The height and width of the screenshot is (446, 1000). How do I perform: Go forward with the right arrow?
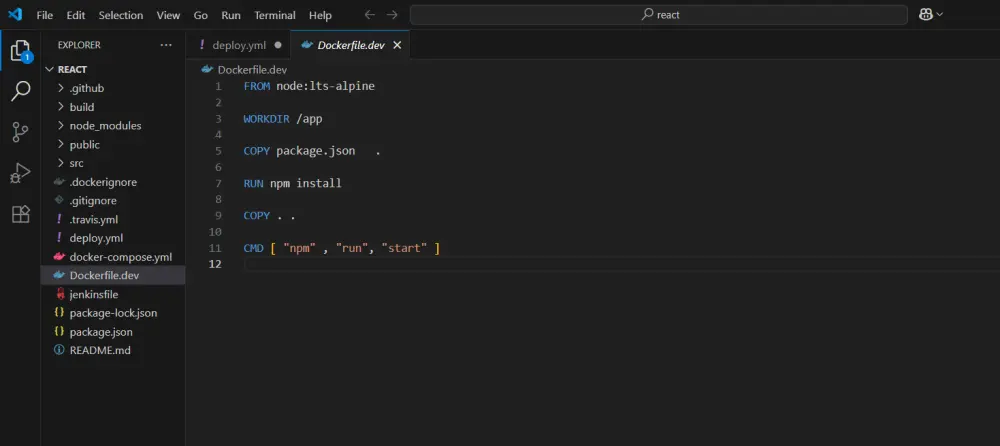[392, 15]
